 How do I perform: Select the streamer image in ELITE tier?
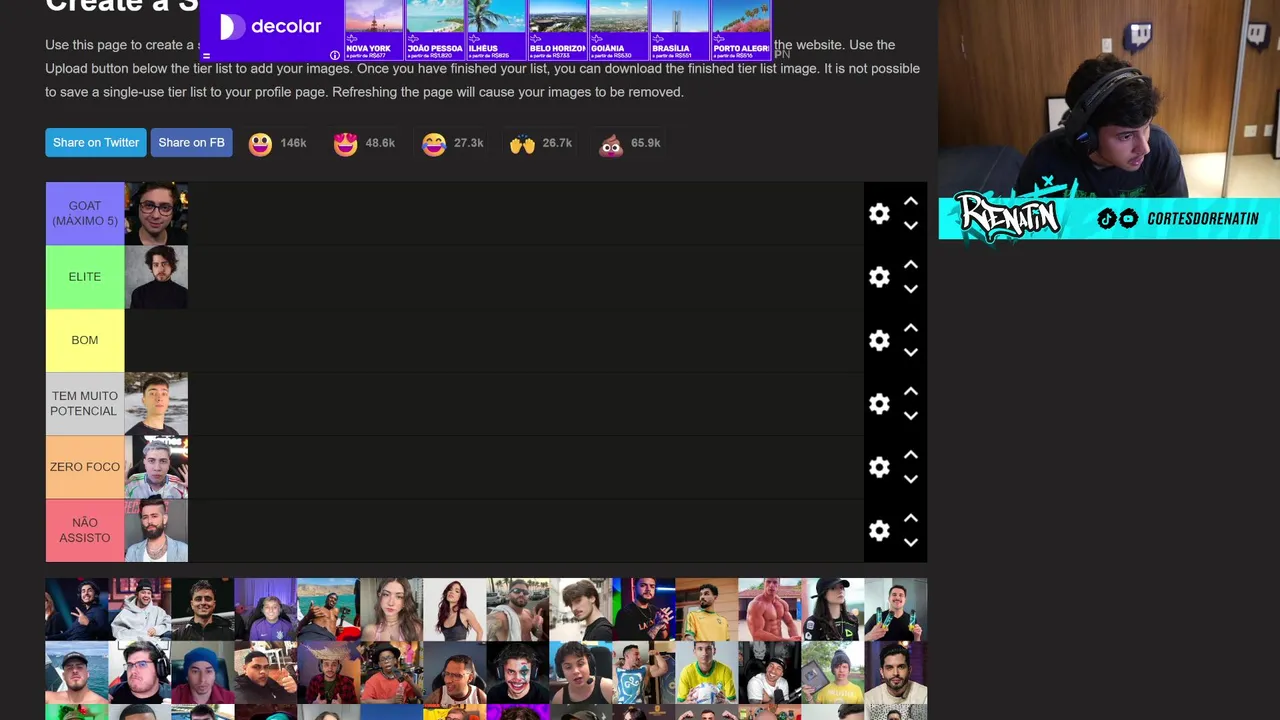click(x=156, y=277)
